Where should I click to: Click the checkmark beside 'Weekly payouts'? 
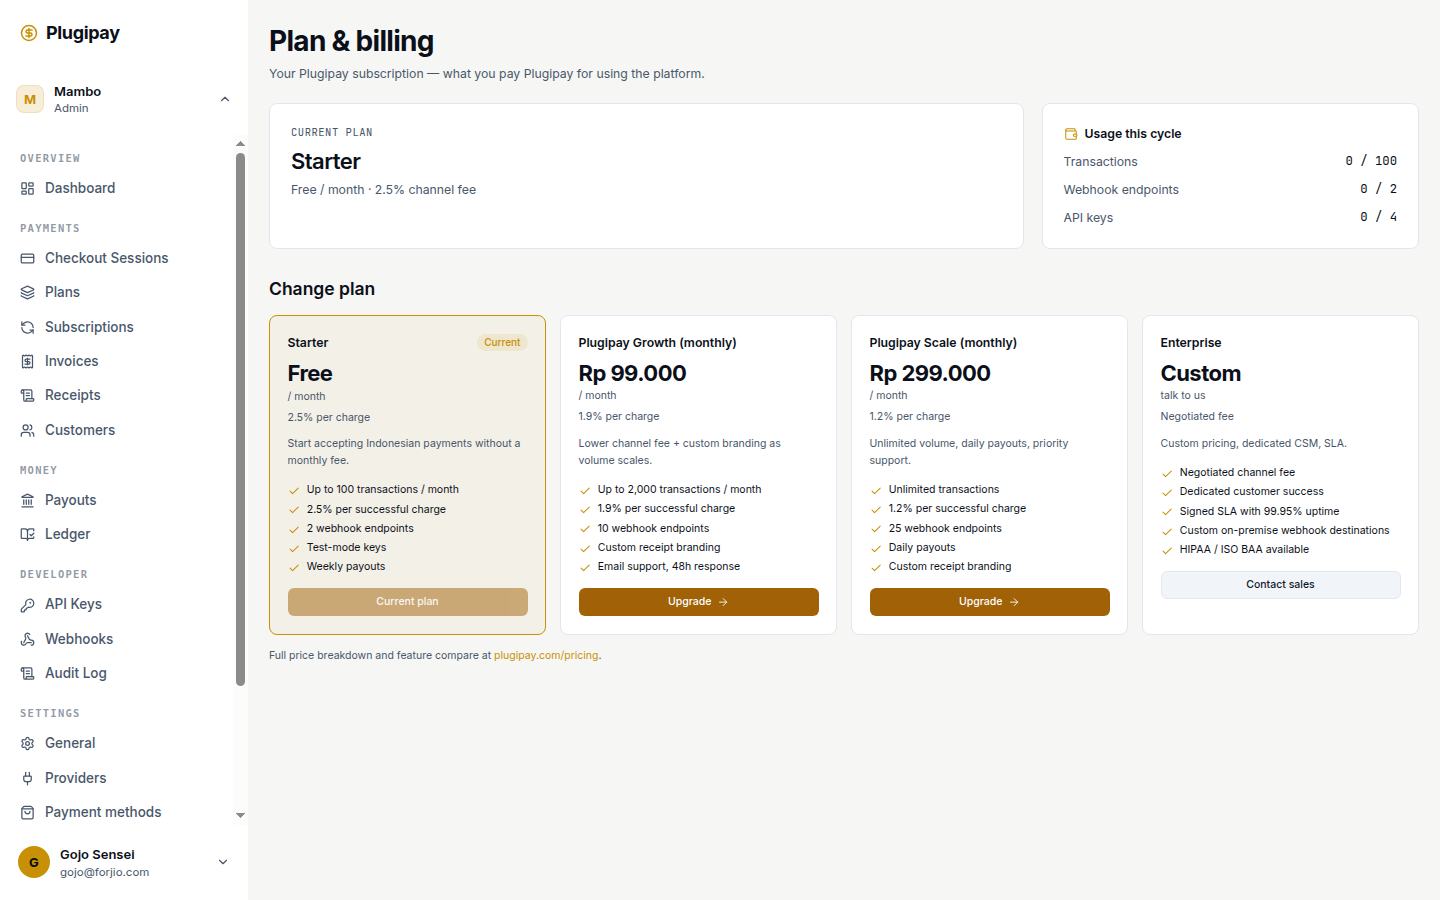[294, 568]
